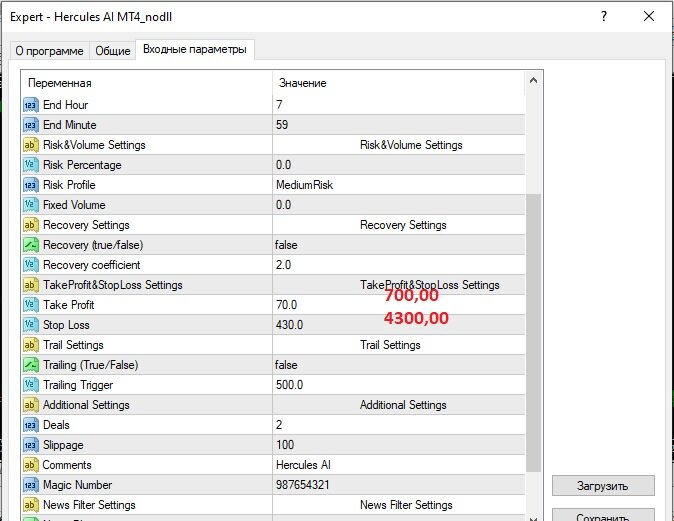This screenshot has width=674, height=521.
Task: Click the Значение column header
Action: [x=398, y=83]
